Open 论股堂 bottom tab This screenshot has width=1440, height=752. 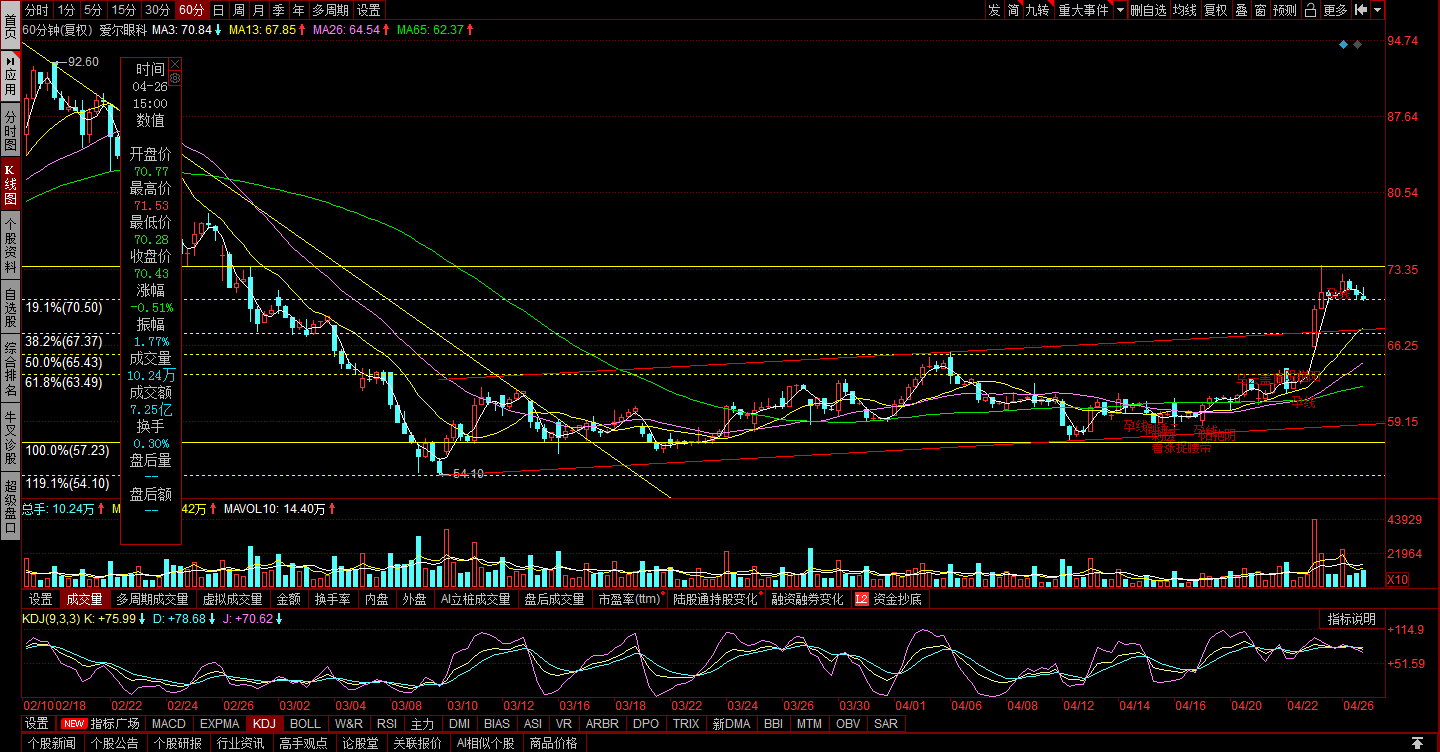coord(359,743)
